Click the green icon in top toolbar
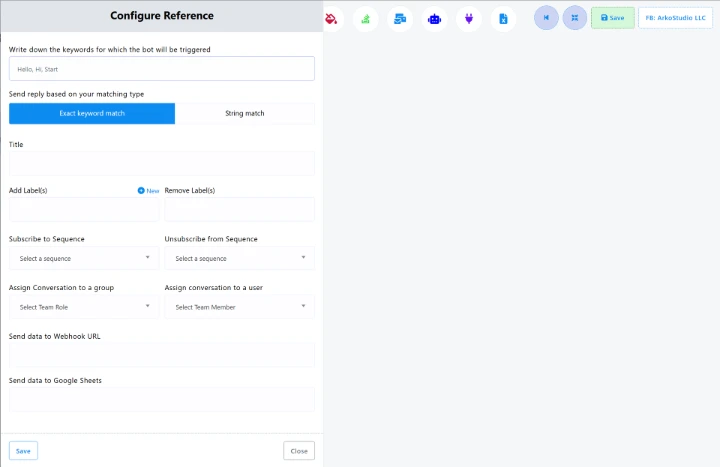The width and height of the screenshot is (720, 467). coord(366,18)
